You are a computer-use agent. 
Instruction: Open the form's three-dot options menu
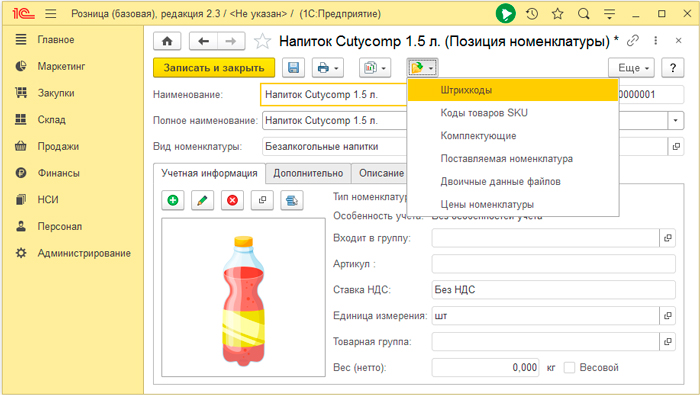point(655,41)
